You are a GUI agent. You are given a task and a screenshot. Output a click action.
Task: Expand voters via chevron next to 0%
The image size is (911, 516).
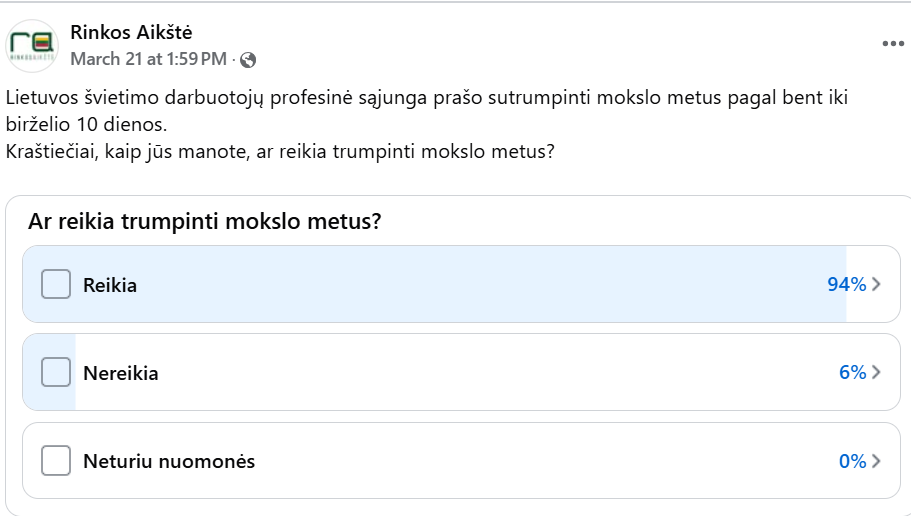click(x=876, y=461)
